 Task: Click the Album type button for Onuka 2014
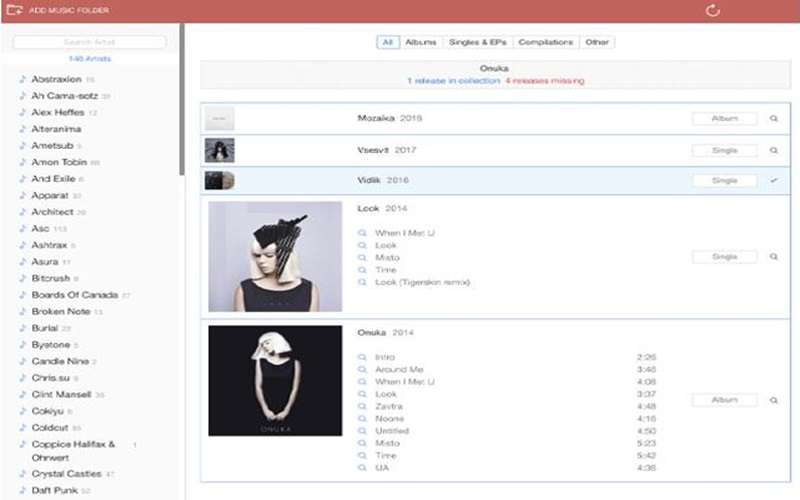[724, 400]
